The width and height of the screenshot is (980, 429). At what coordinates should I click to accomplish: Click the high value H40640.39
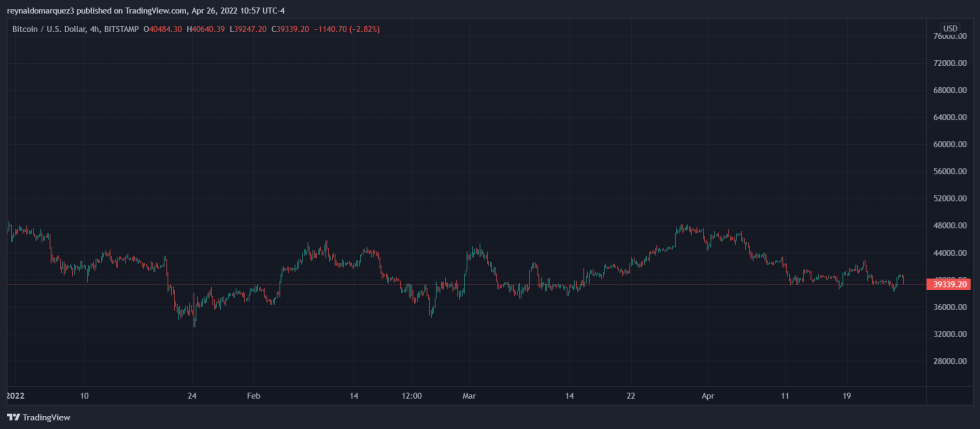click(x=205, y=29)
